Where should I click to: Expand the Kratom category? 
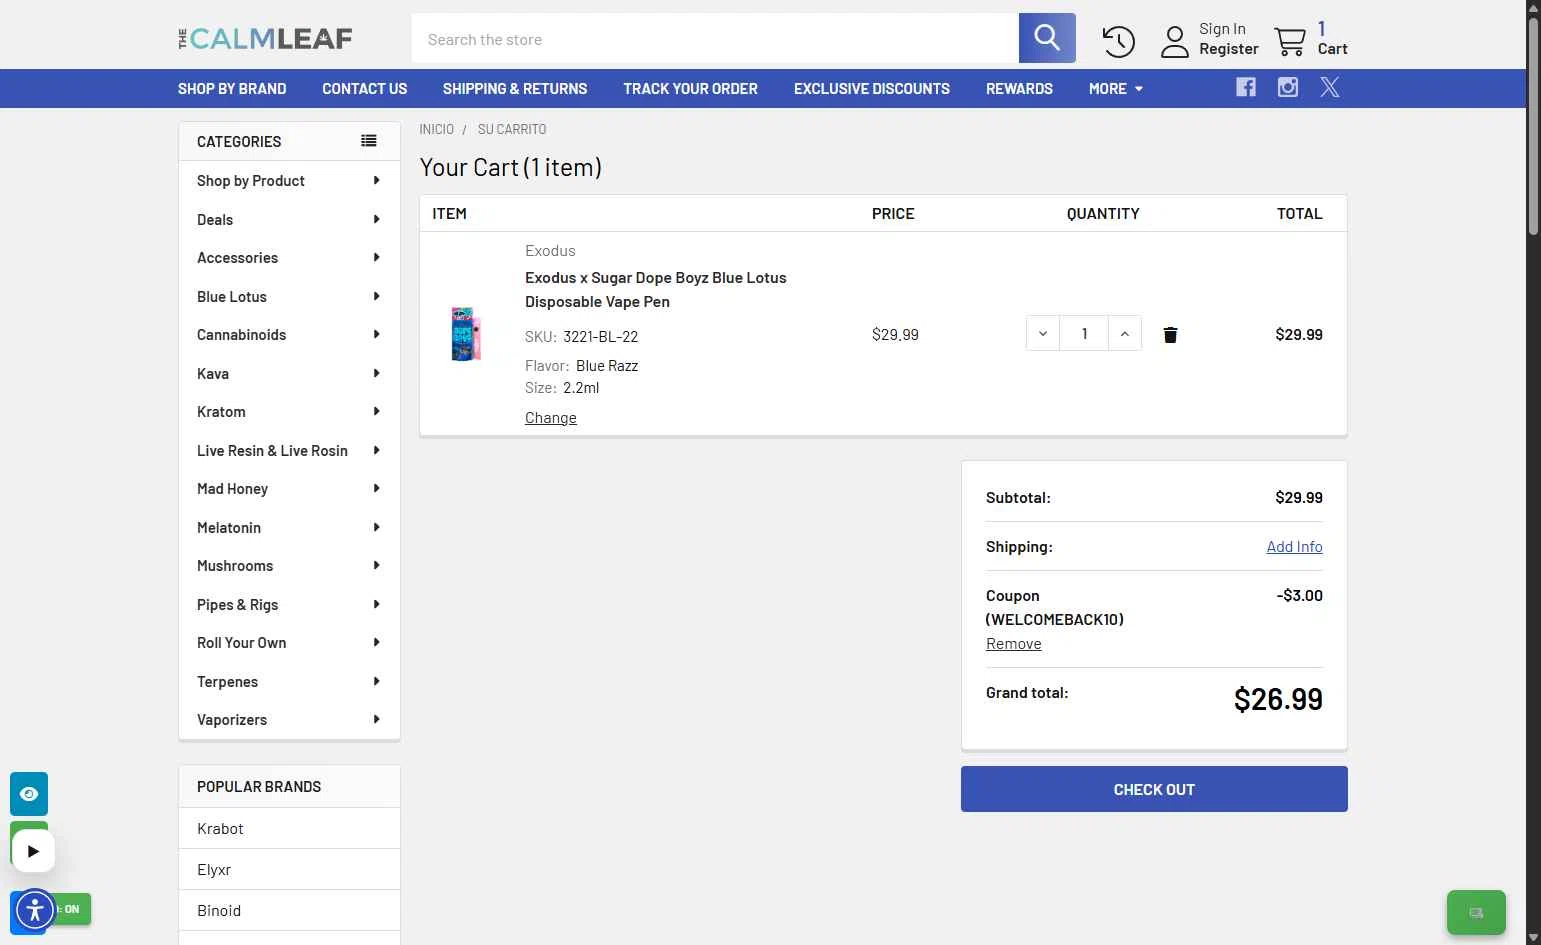click(289, 412)
